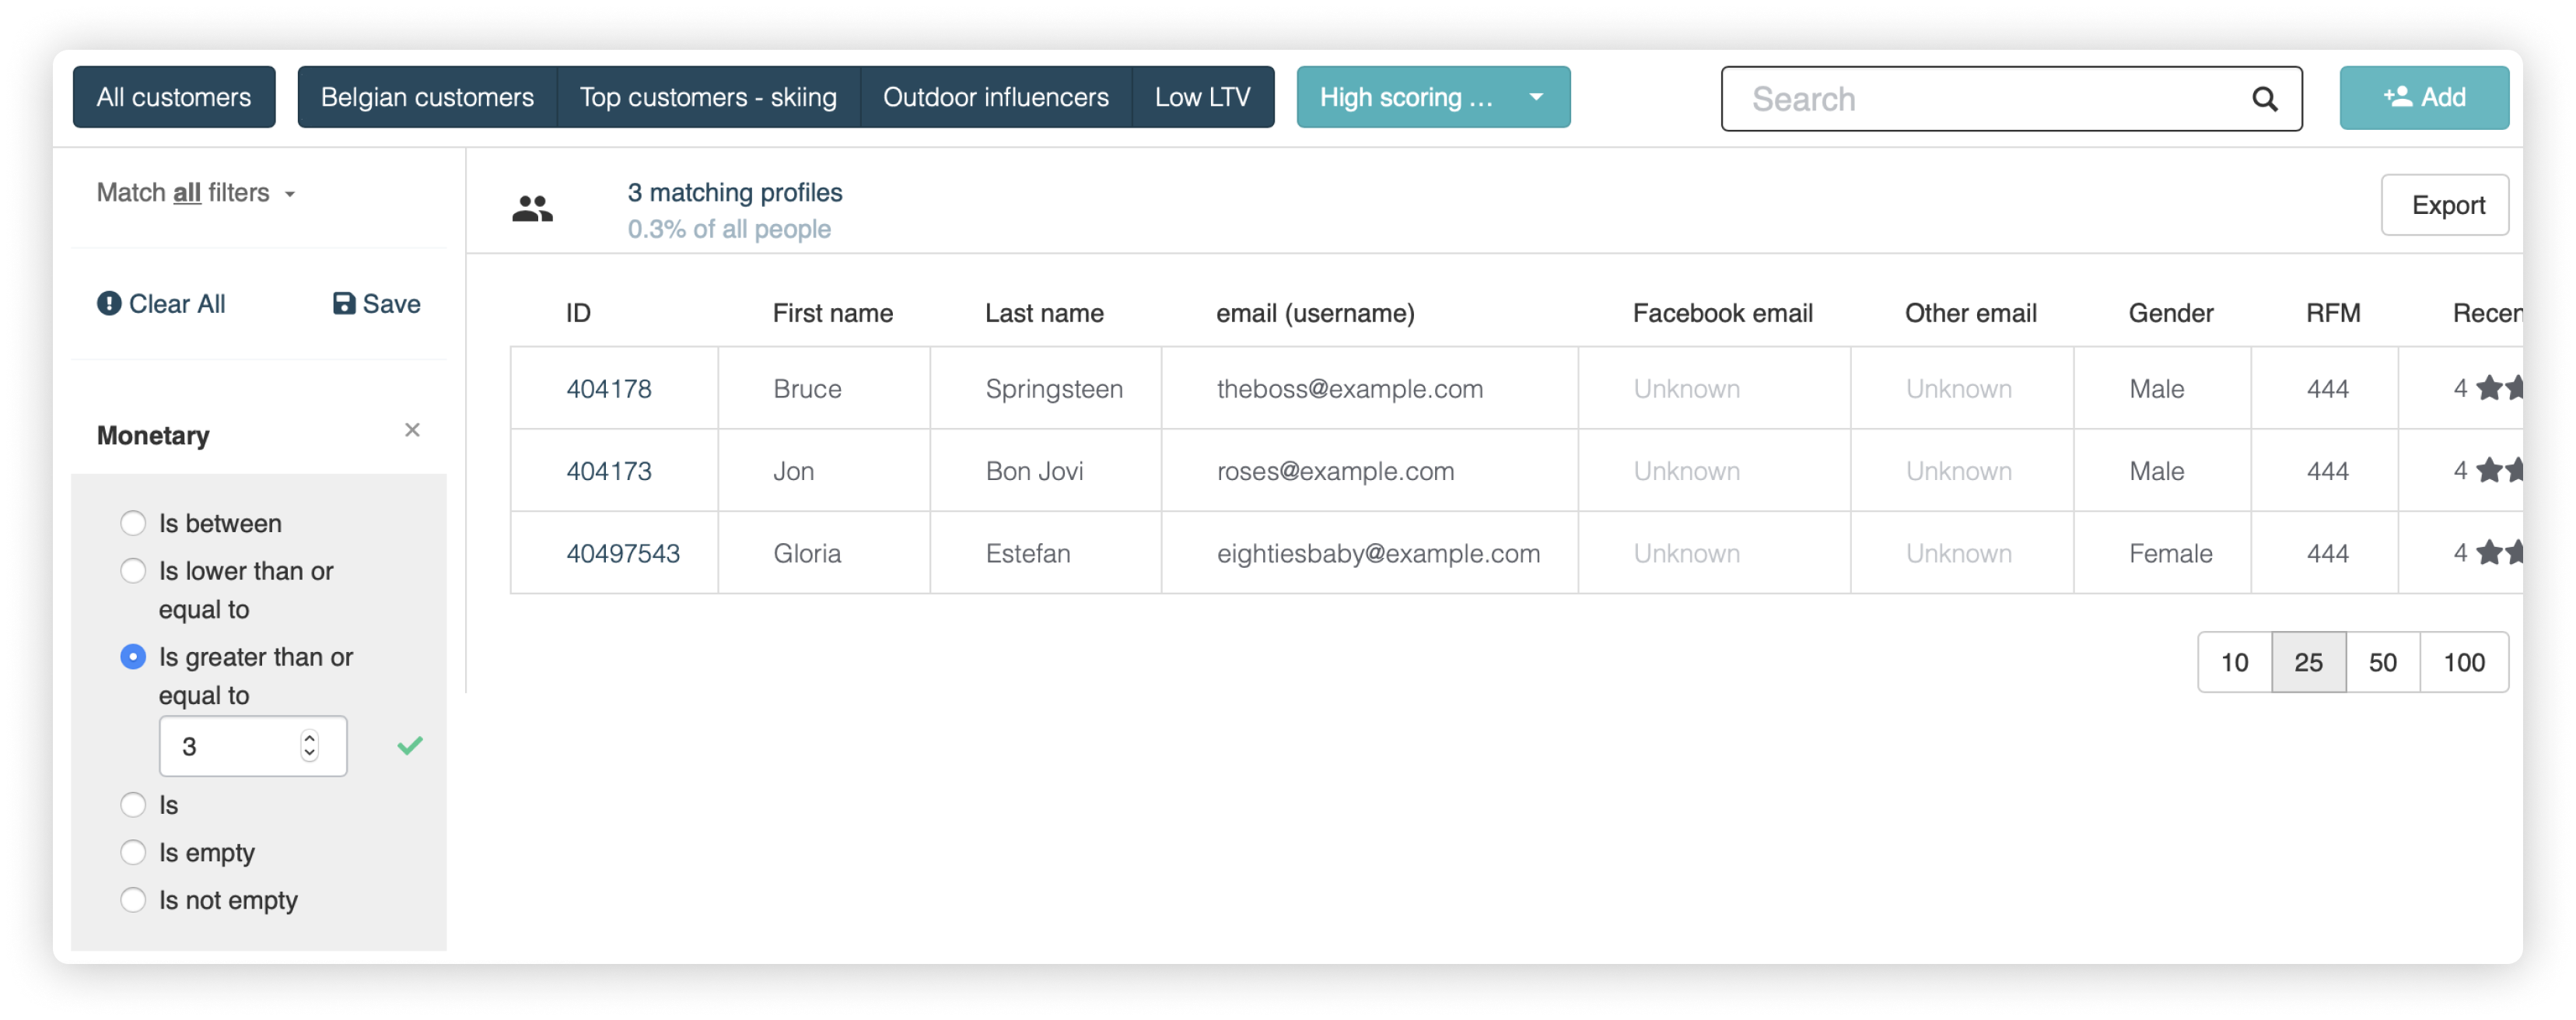Image resolution: width=2576 pixels, height=1020 pixels.
Task: Select "Is lower than or equal to" radio
Action: coord(133,571)
